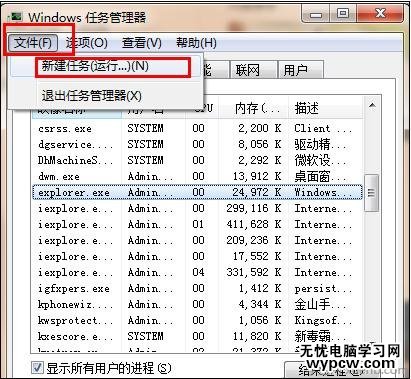The image size is (411, 379).
Task: Select the igfxpers.exe process row
Action: pyautogui.click(x=197, y=288)
